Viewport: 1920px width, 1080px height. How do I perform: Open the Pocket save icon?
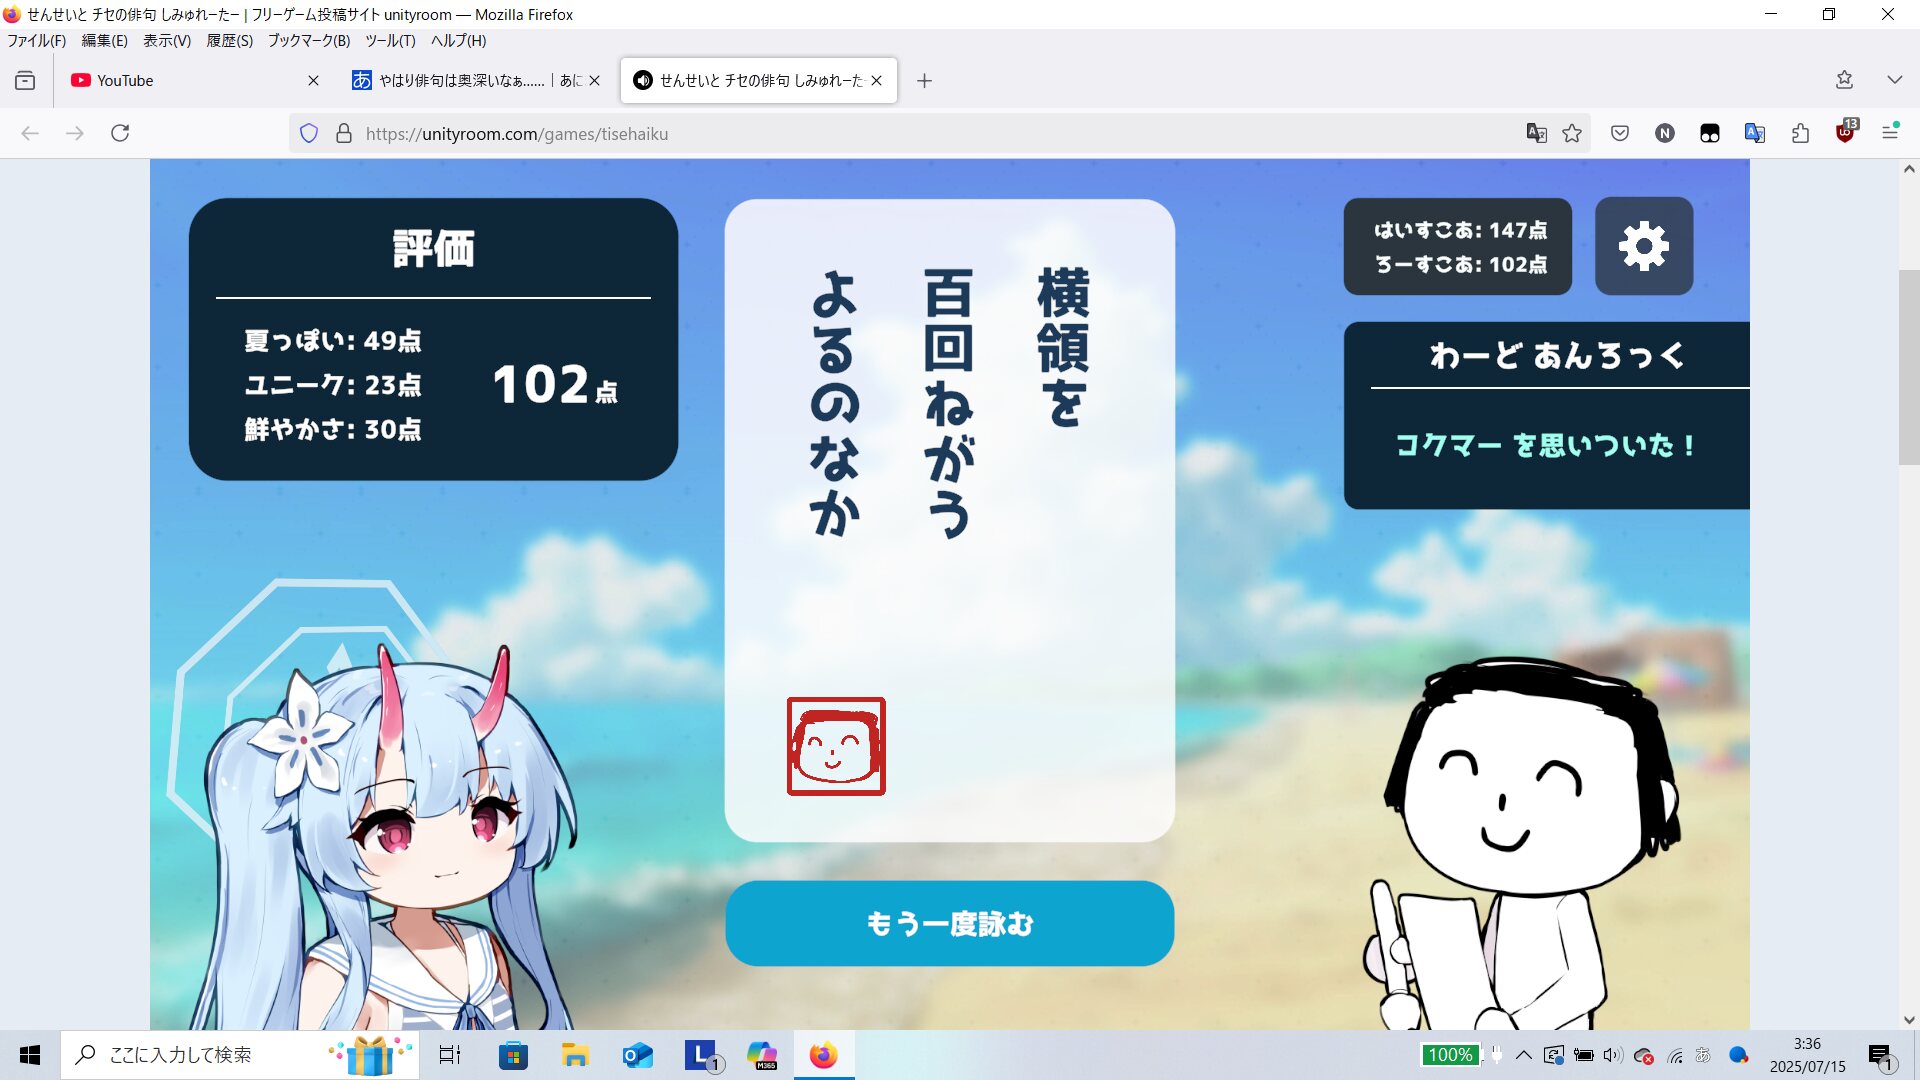[1620, 133]
